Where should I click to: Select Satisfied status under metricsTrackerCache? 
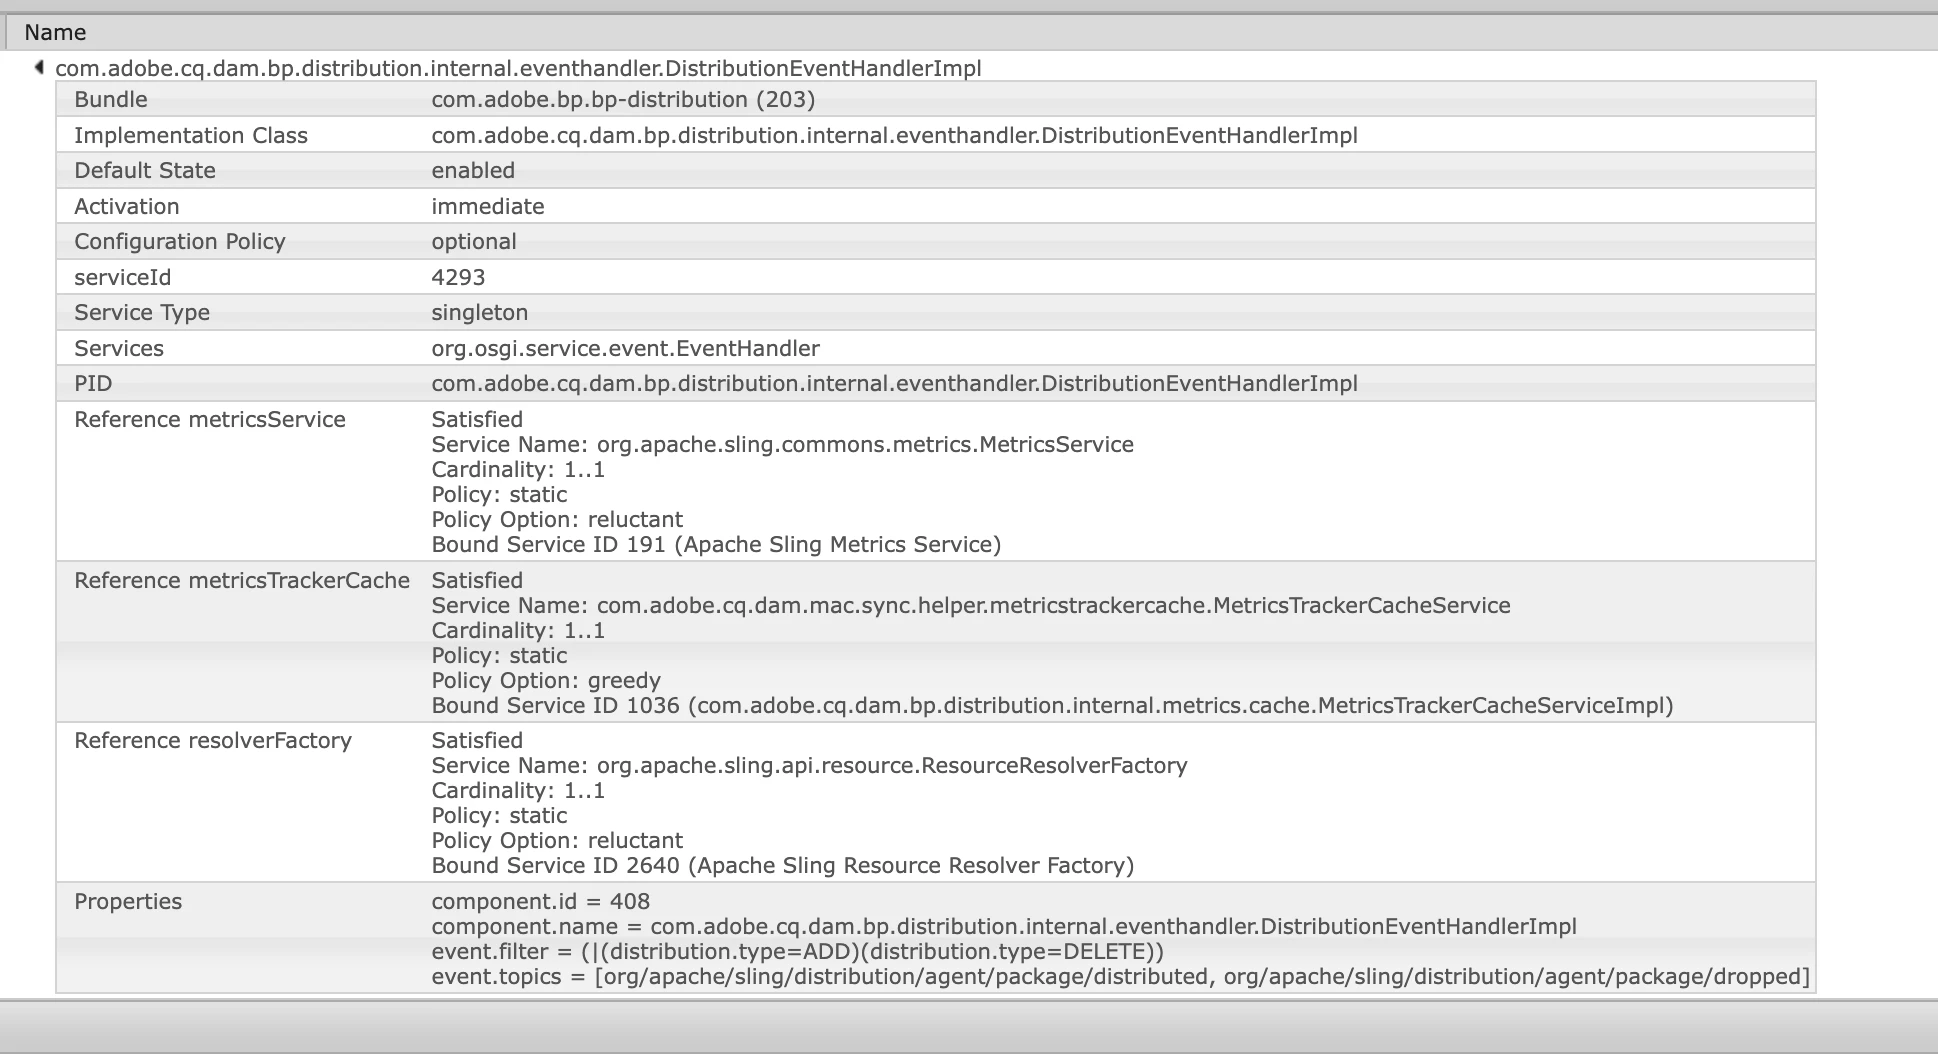(477, 581)
